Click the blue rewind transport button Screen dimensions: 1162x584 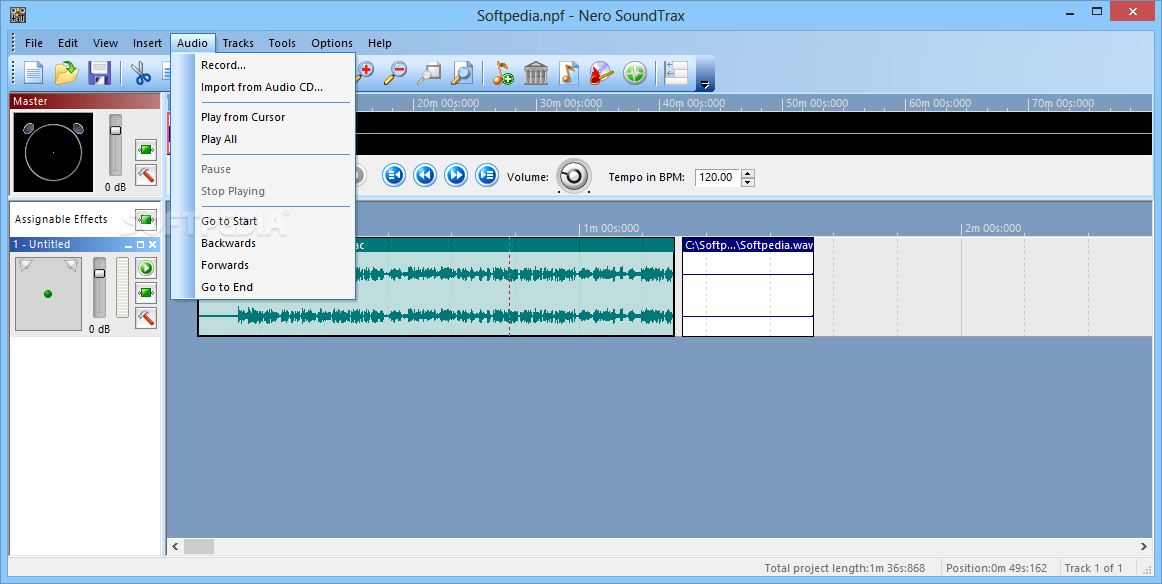pos(425,175)
